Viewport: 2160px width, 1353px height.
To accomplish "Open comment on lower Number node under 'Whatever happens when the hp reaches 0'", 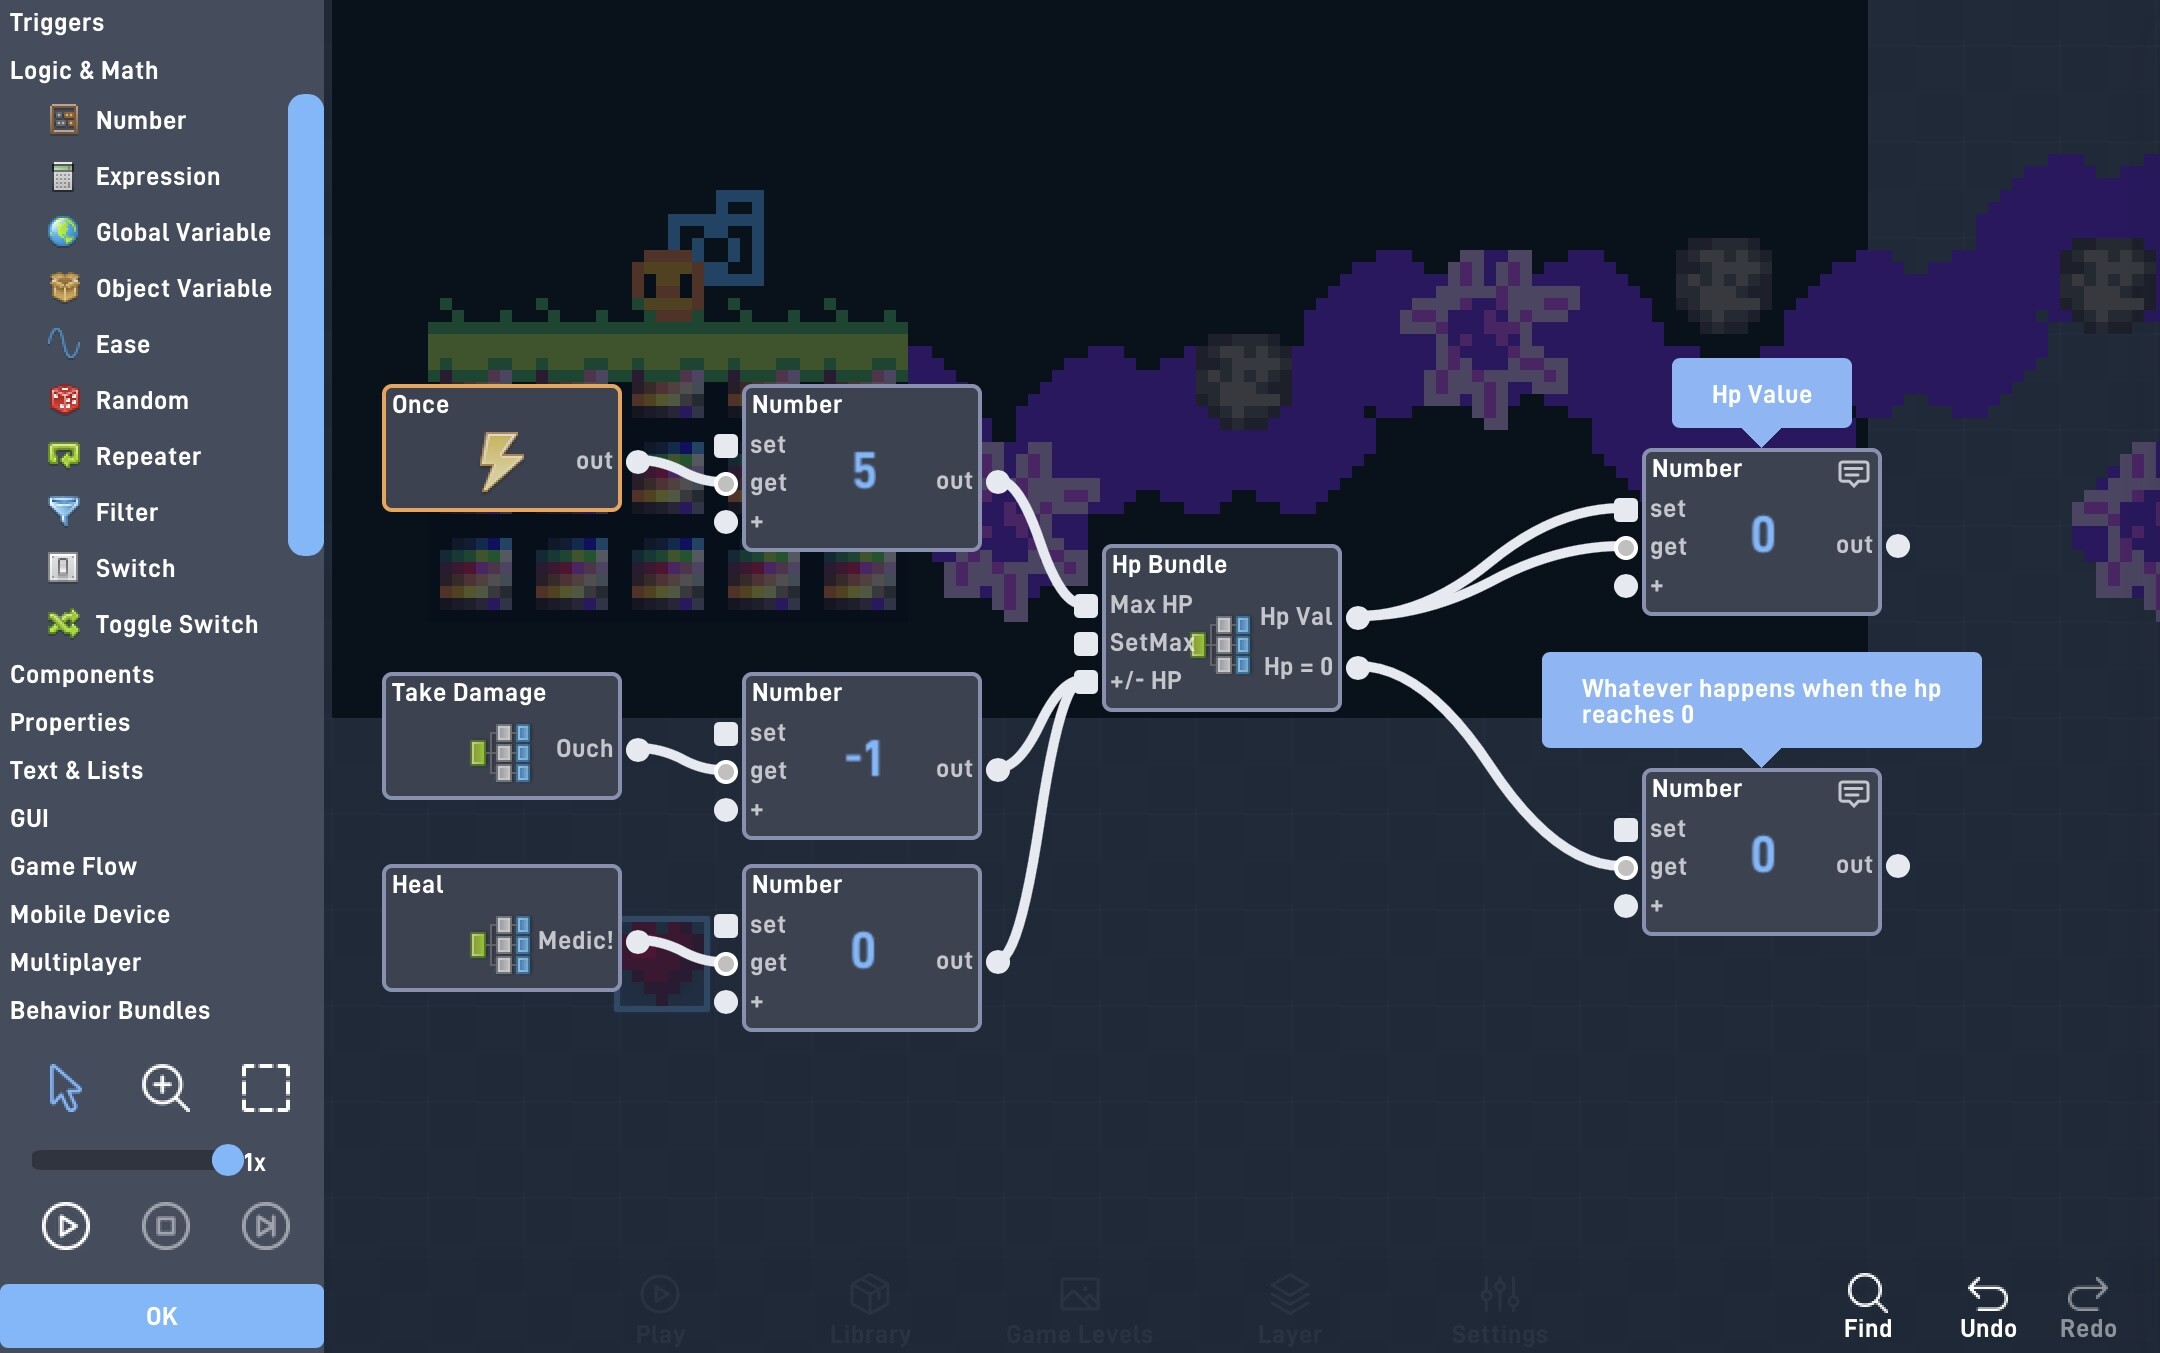I will pyautogui.click(x=1853, y=793).
